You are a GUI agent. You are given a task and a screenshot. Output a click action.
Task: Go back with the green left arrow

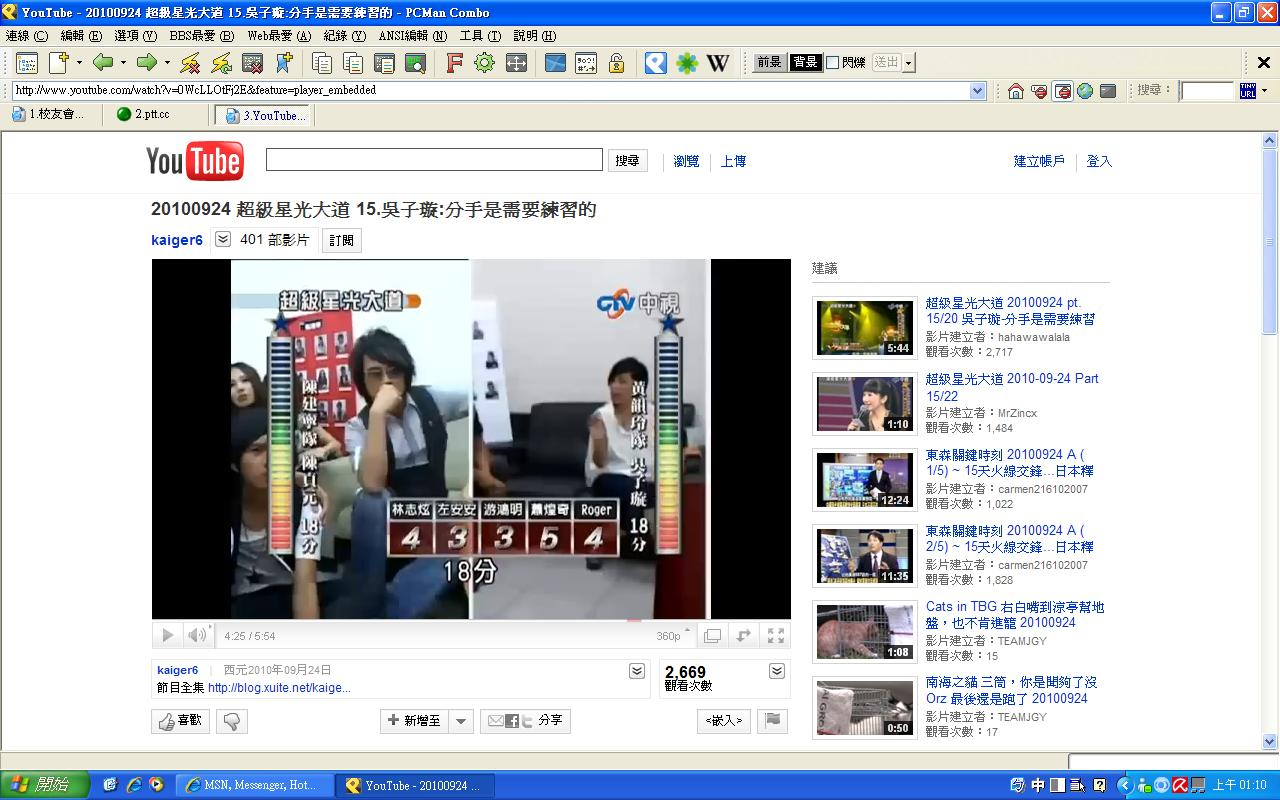[x=103, y=63]
